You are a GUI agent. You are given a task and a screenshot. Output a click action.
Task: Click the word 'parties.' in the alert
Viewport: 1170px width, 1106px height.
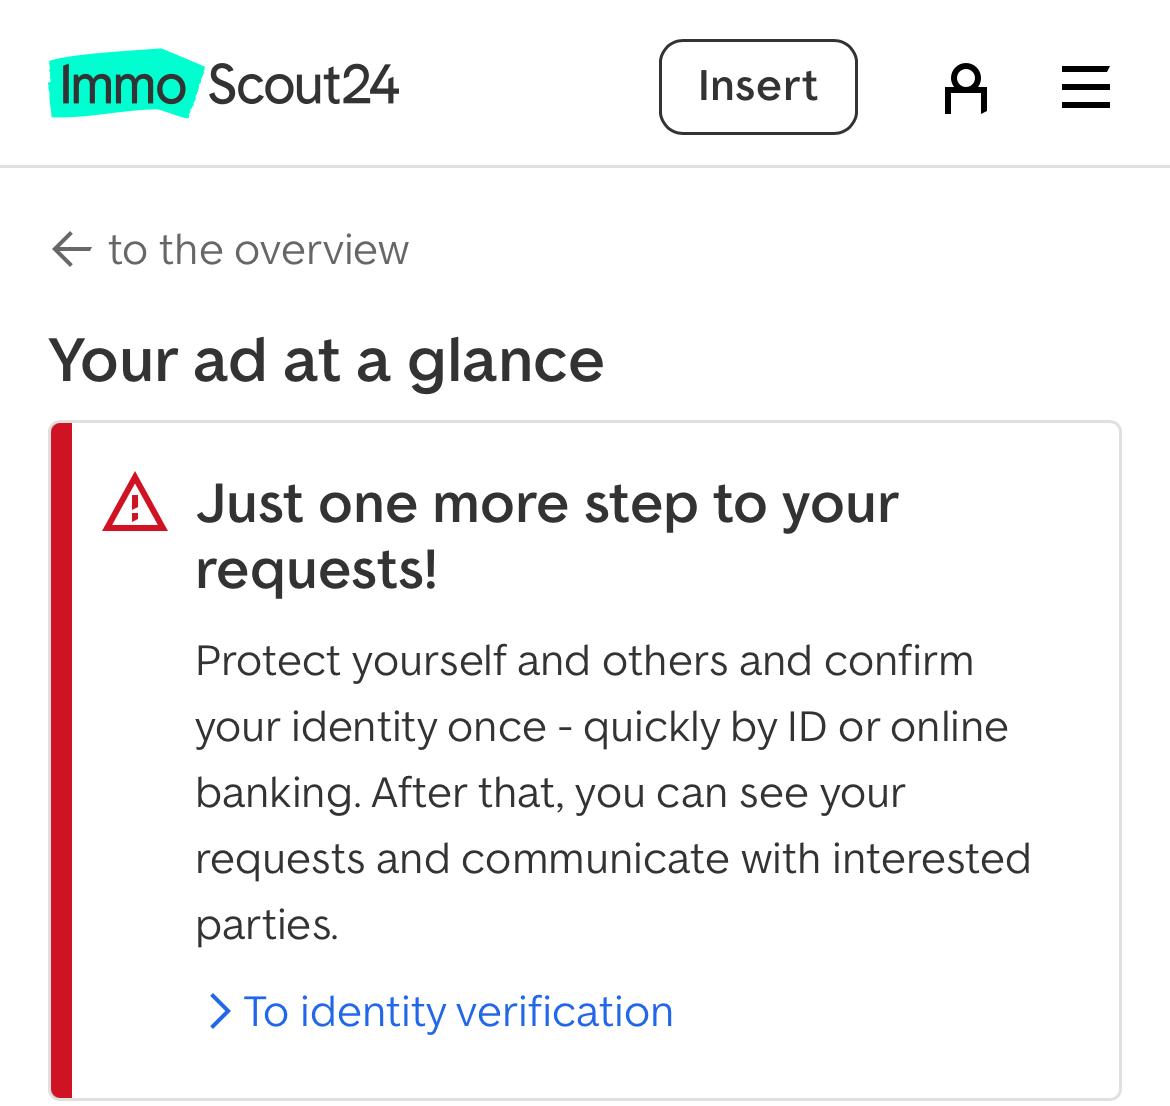pyautogui.click(x=267, y=925)
